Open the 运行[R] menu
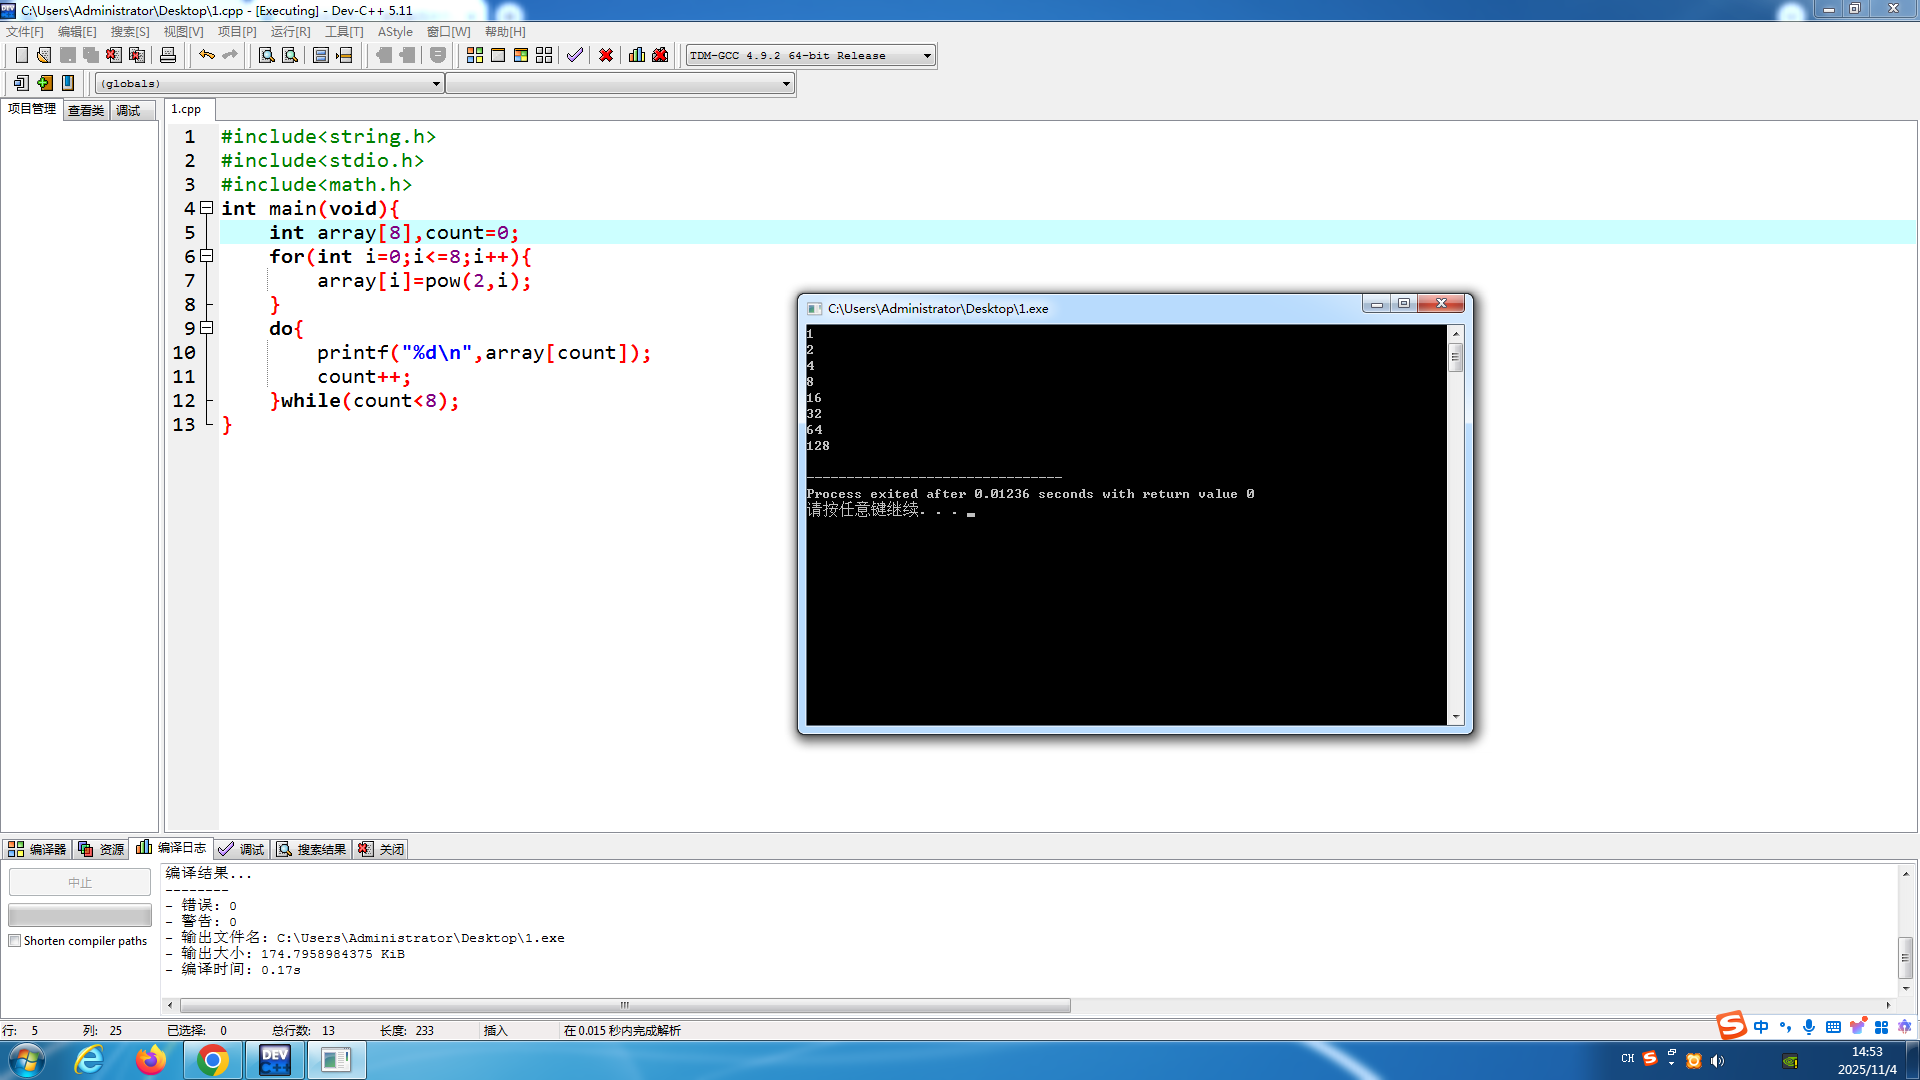1920x1080 pixels. click(x=290, y=32)
